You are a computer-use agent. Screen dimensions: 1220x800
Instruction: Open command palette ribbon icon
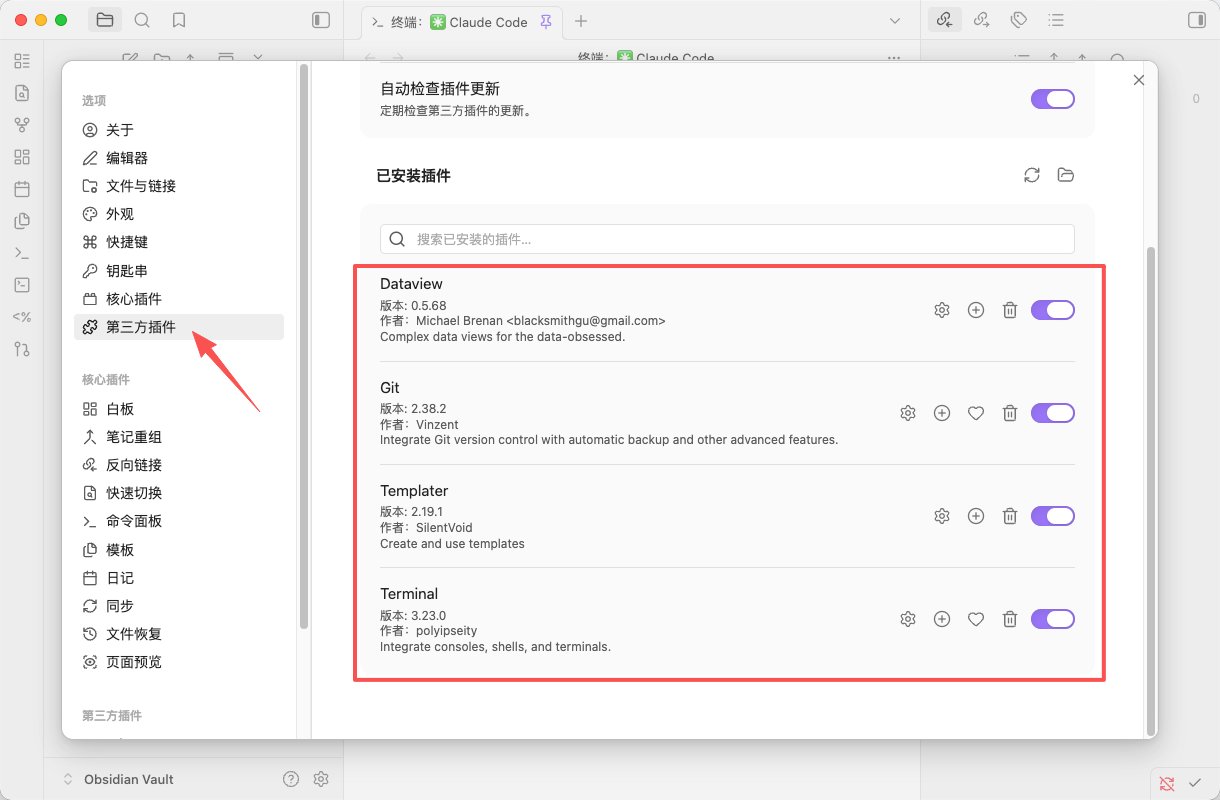tap(22, 253)
